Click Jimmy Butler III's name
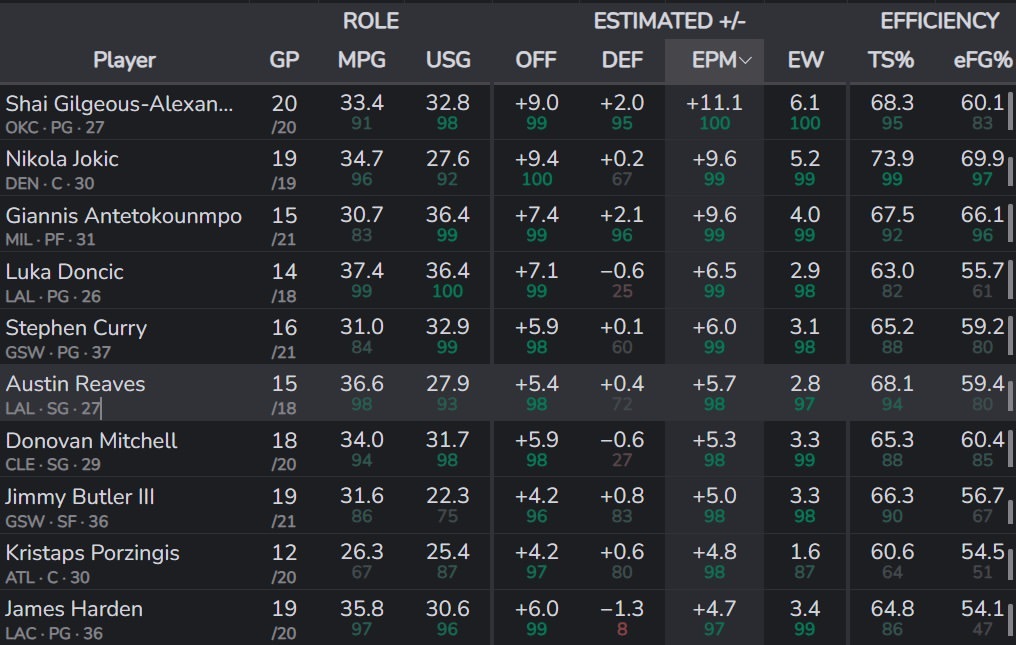 pos(80,497)
